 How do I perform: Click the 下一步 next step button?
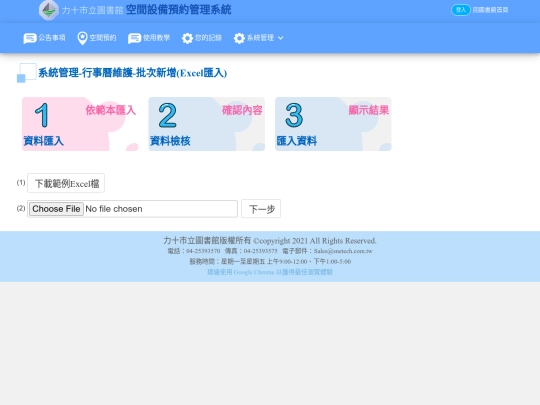coord(261,209)
